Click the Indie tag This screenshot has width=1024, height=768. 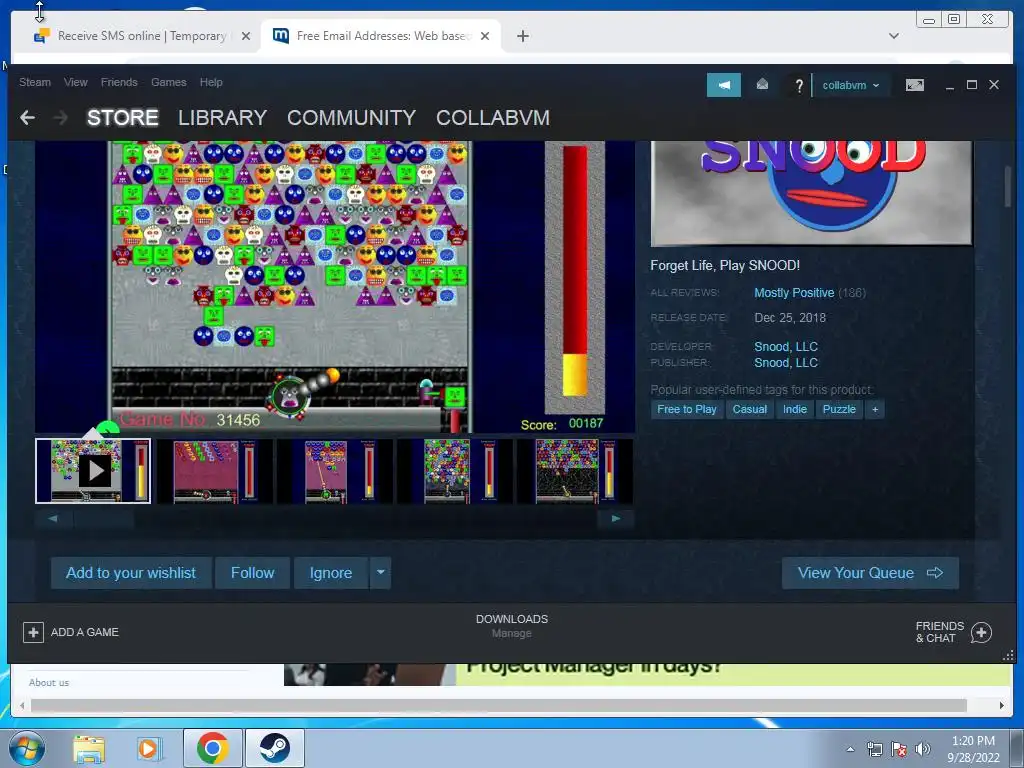point(795,409)
